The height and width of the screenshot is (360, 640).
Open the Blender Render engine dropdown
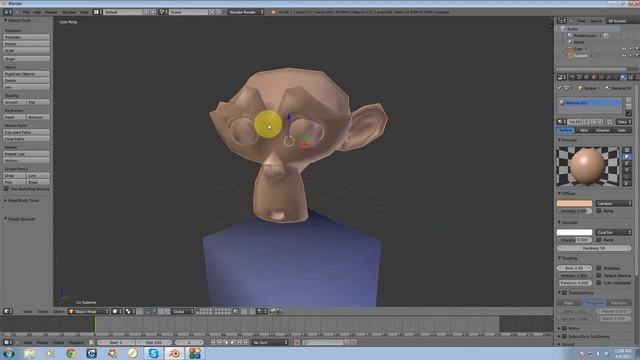coord(246,12)
